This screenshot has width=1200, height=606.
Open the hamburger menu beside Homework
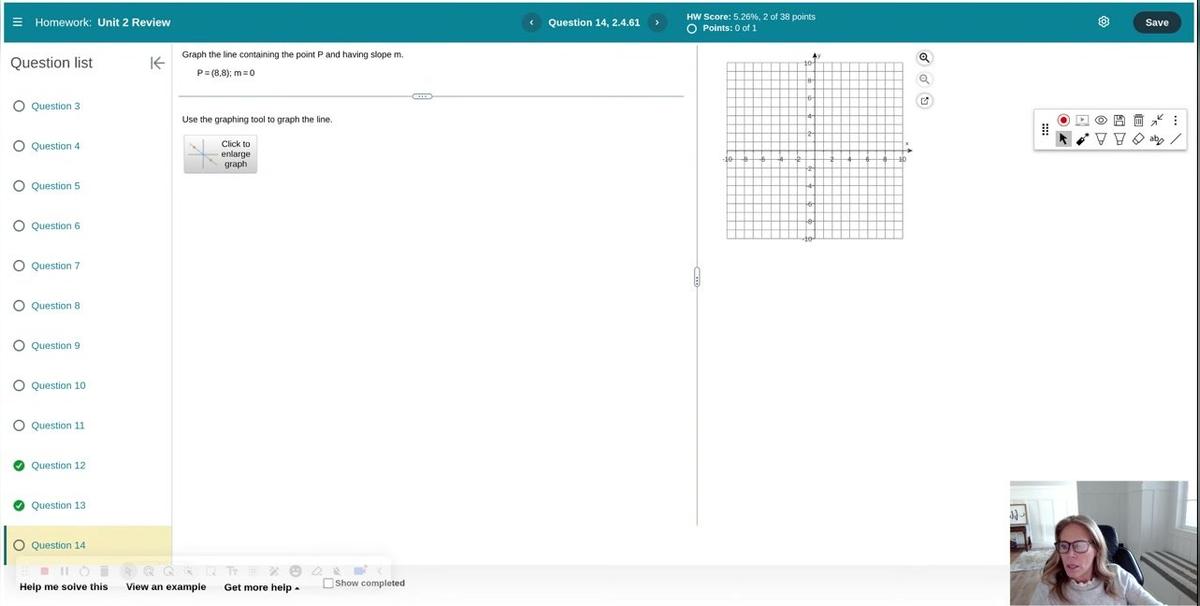(17, 22)
